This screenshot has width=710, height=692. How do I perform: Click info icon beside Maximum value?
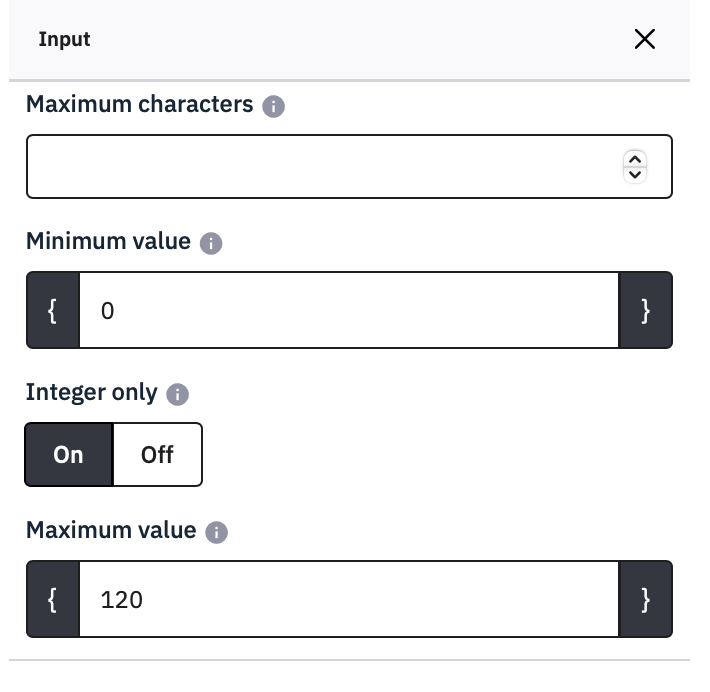(216, 532)
